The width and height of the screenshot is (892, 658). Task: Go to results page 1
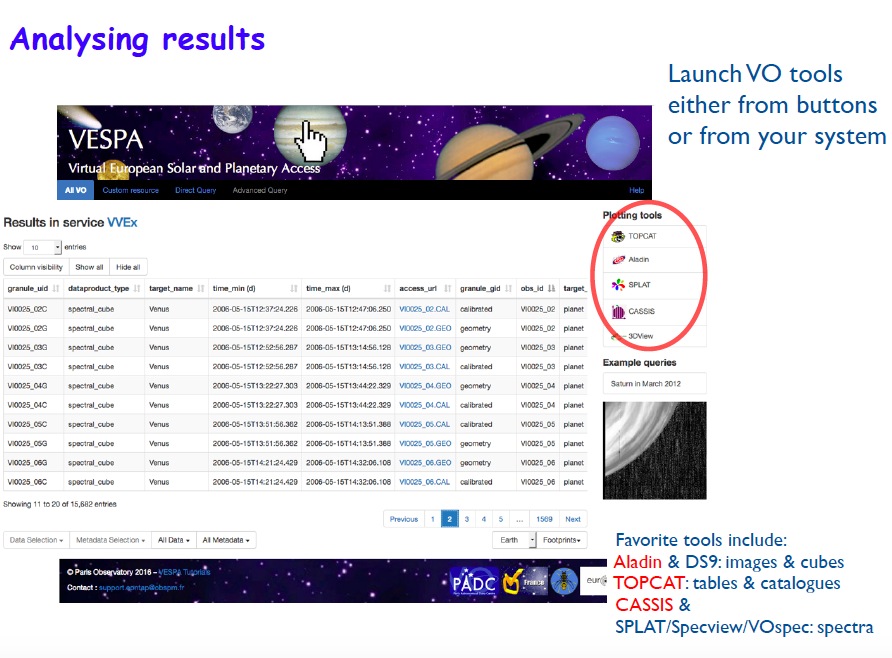tap(433, 519)
